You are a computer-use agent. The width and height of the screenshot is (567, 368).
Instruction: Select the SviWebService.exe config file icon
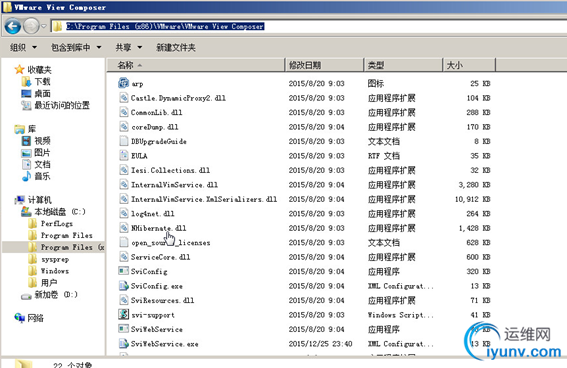124,343
